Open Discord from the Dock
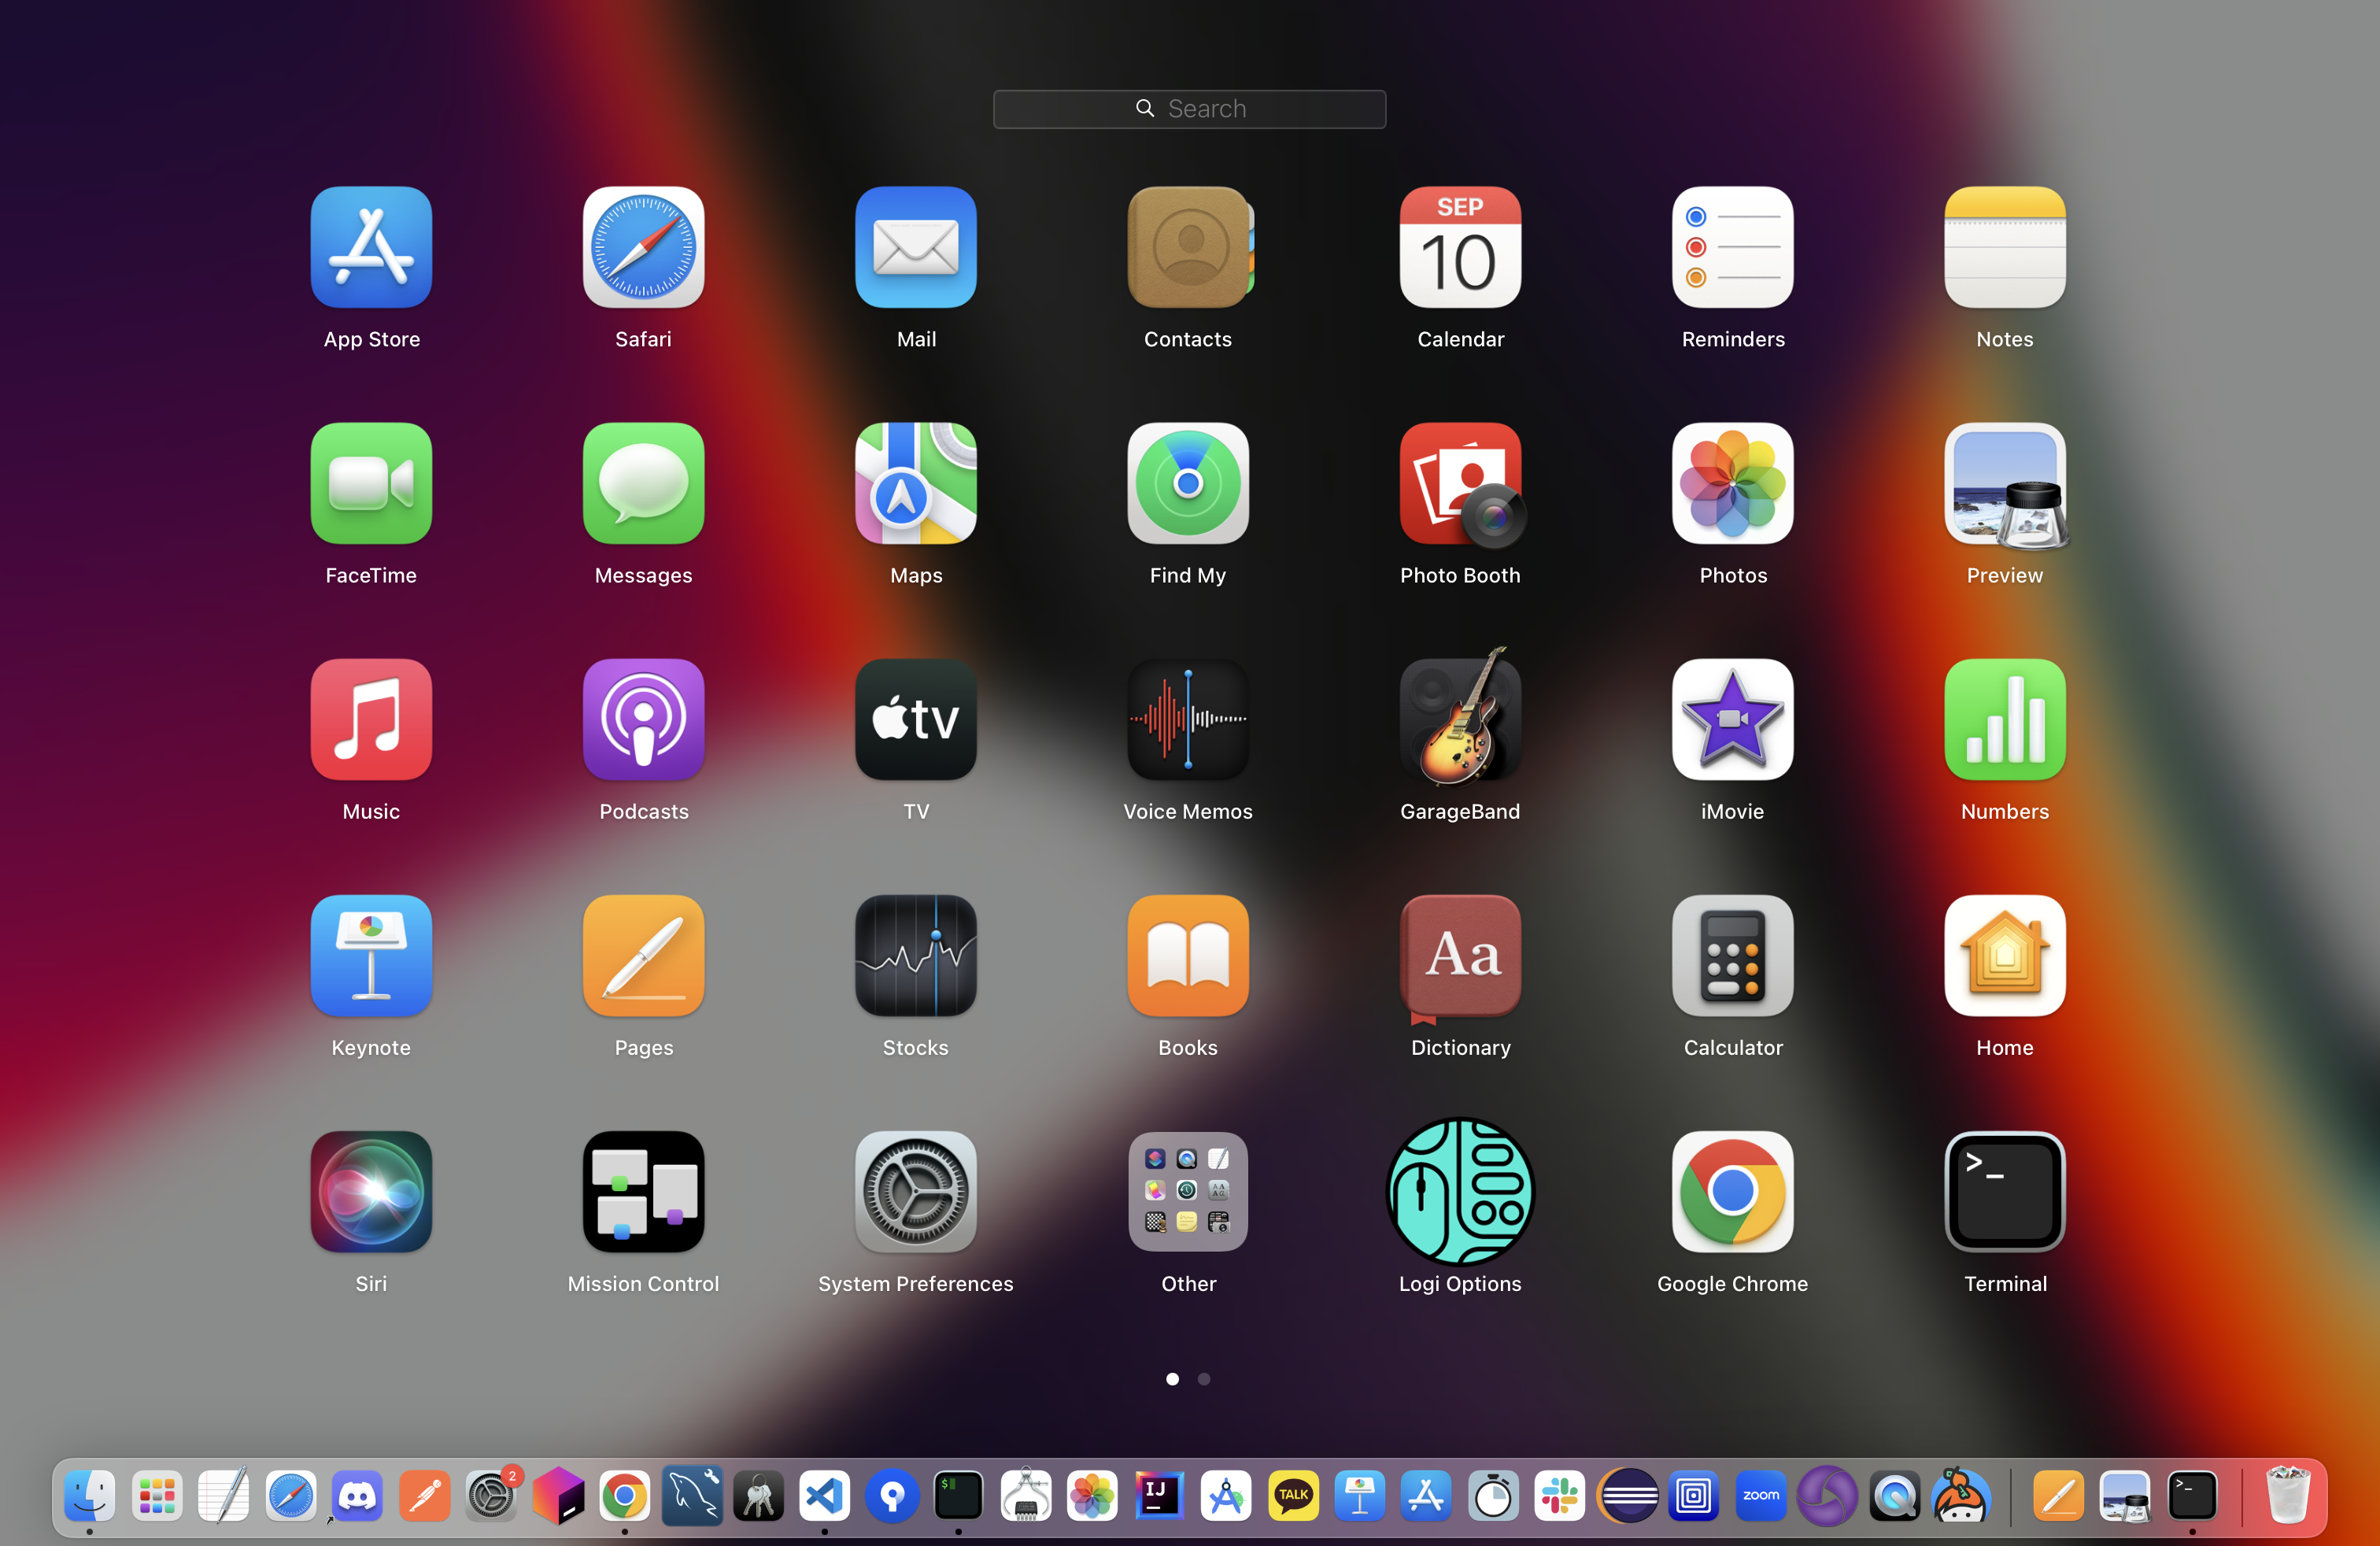 click(x=357, y=1496)
